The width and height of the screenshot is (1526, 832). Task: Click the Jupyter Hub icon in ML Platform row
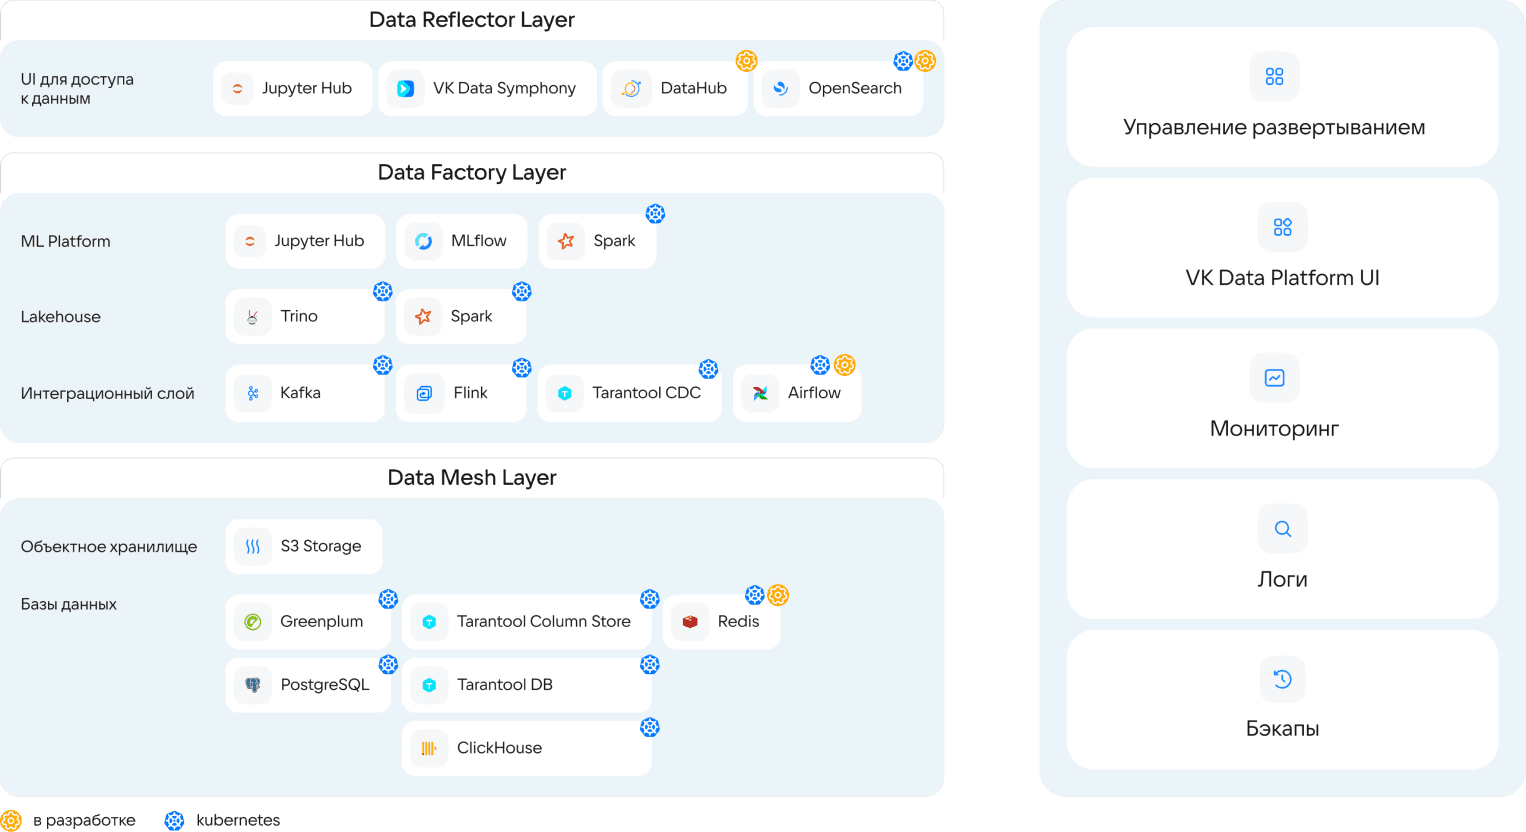click(250, 241)
